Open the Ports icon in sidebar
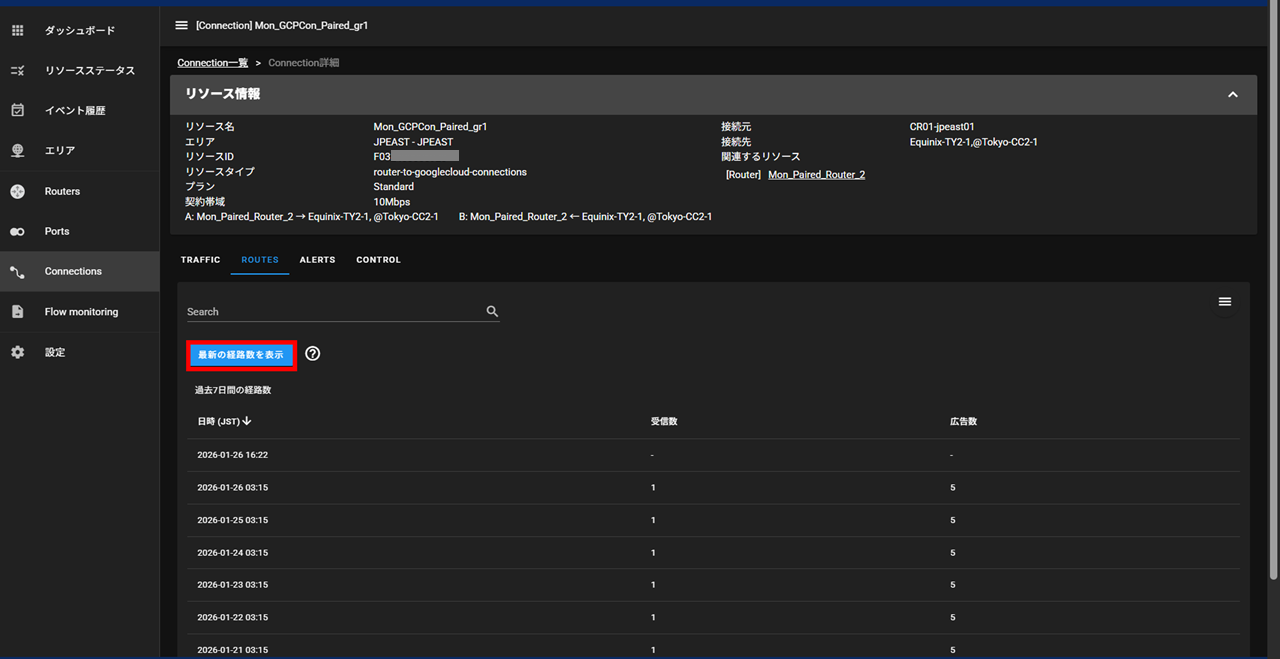This screenshot has width=1280, height=659. tap(17, 231)
